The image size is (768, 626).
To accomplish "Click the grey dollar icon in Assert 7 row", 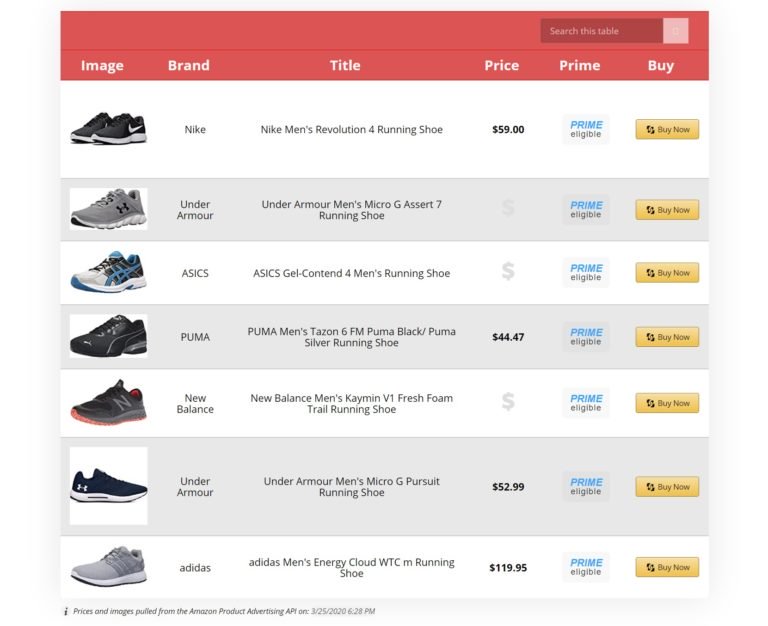I will [x=508, y=208].
